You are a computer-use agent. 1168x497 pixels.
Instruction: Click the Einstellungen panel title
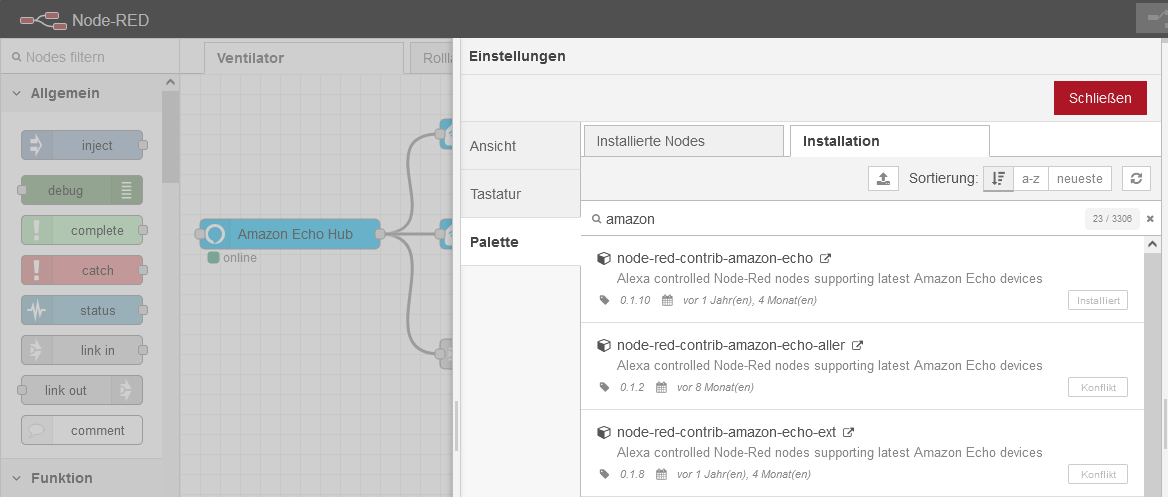coord(517,56)
